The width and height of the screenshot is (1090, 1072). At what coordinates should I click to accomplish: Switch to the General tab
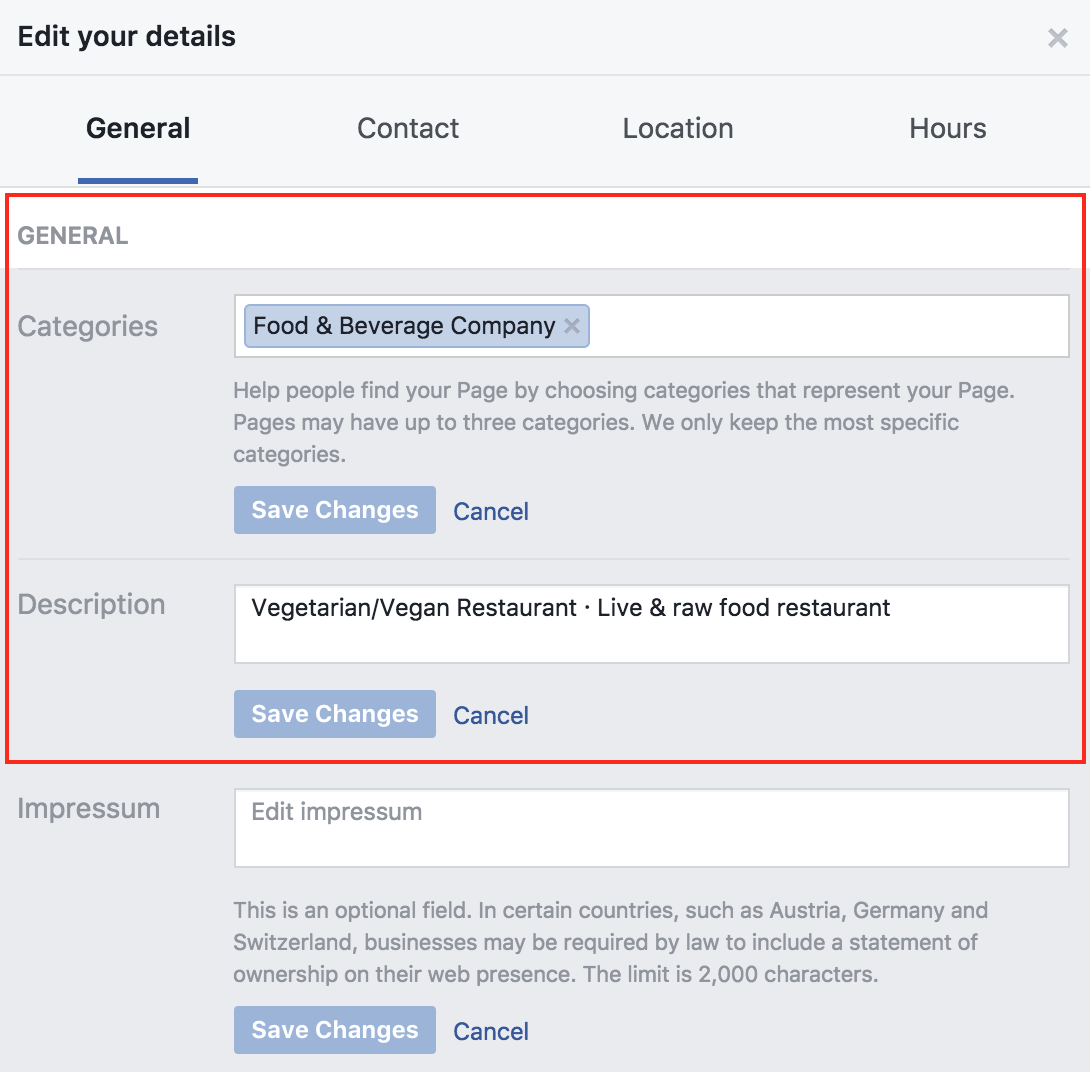click(138, 129)
